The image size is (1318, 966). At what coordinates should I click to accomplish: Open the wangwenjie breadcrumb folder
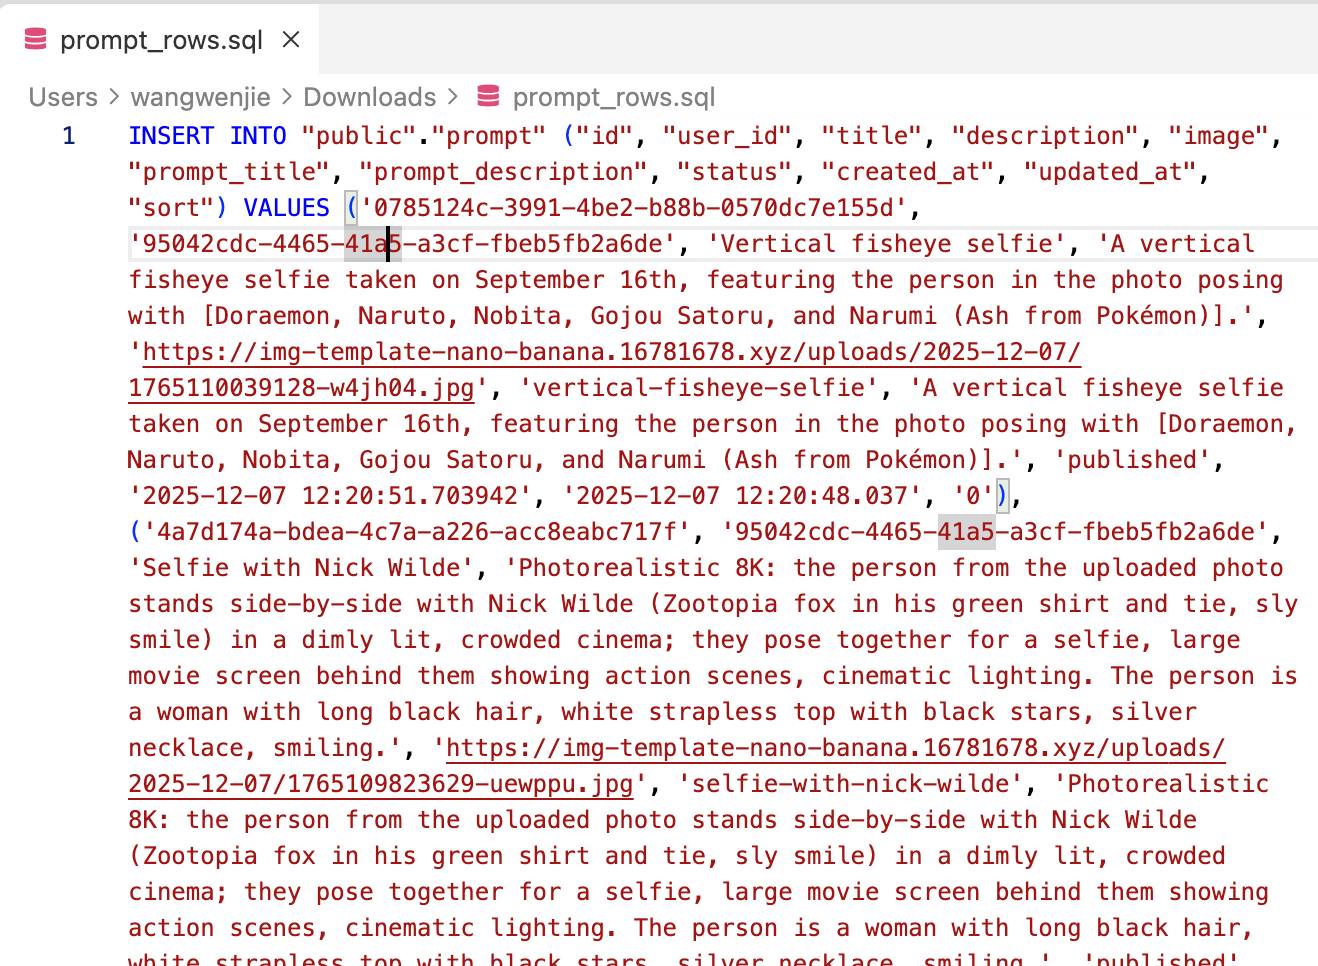pyautogui.click(x=200, y=97)
